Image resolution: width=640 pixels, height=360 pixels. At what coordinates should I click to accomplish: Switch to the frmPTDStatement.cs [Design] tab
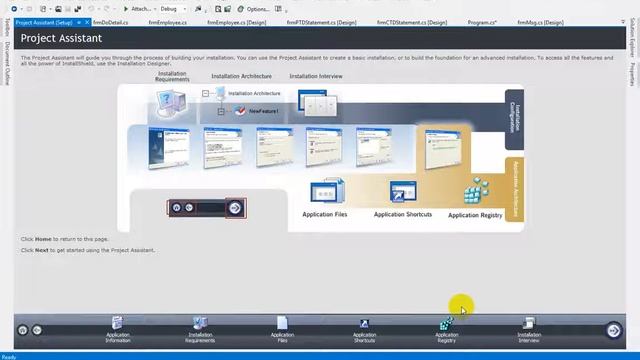322,22
